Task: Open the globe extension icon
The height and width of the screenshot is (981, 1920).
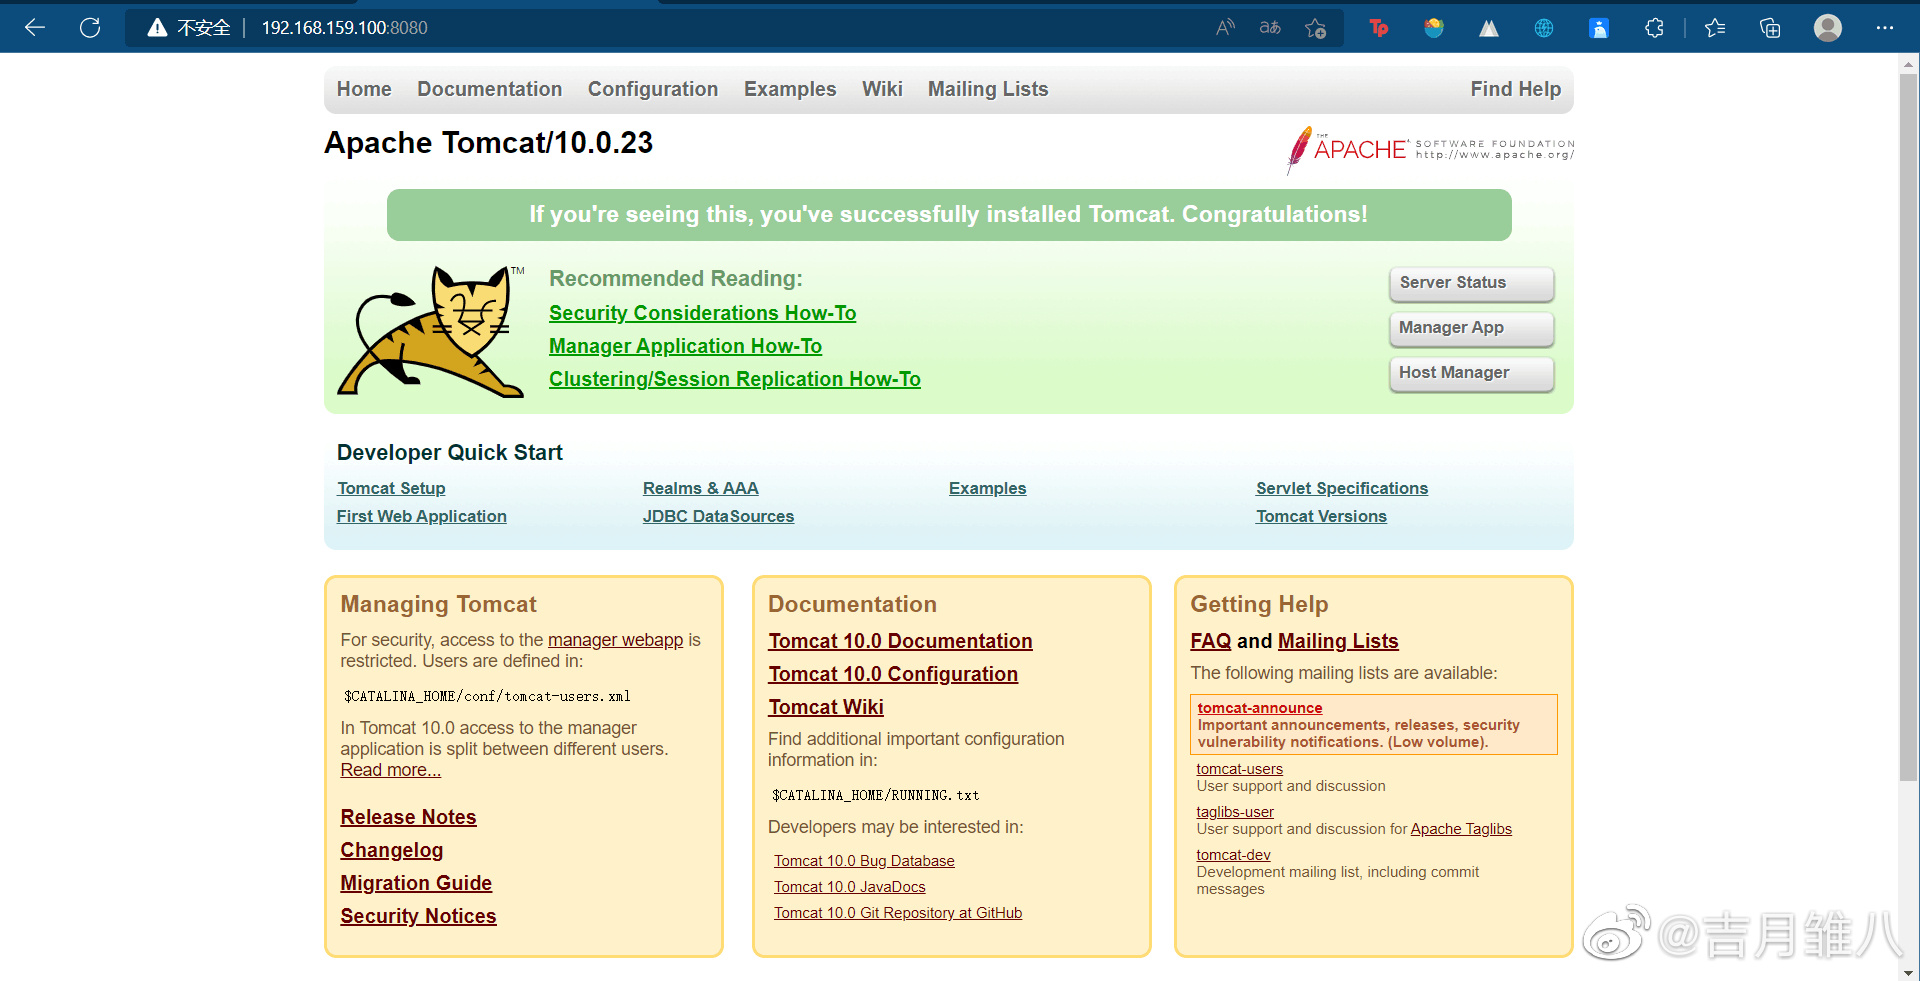Action: (x=1544, y=28)
